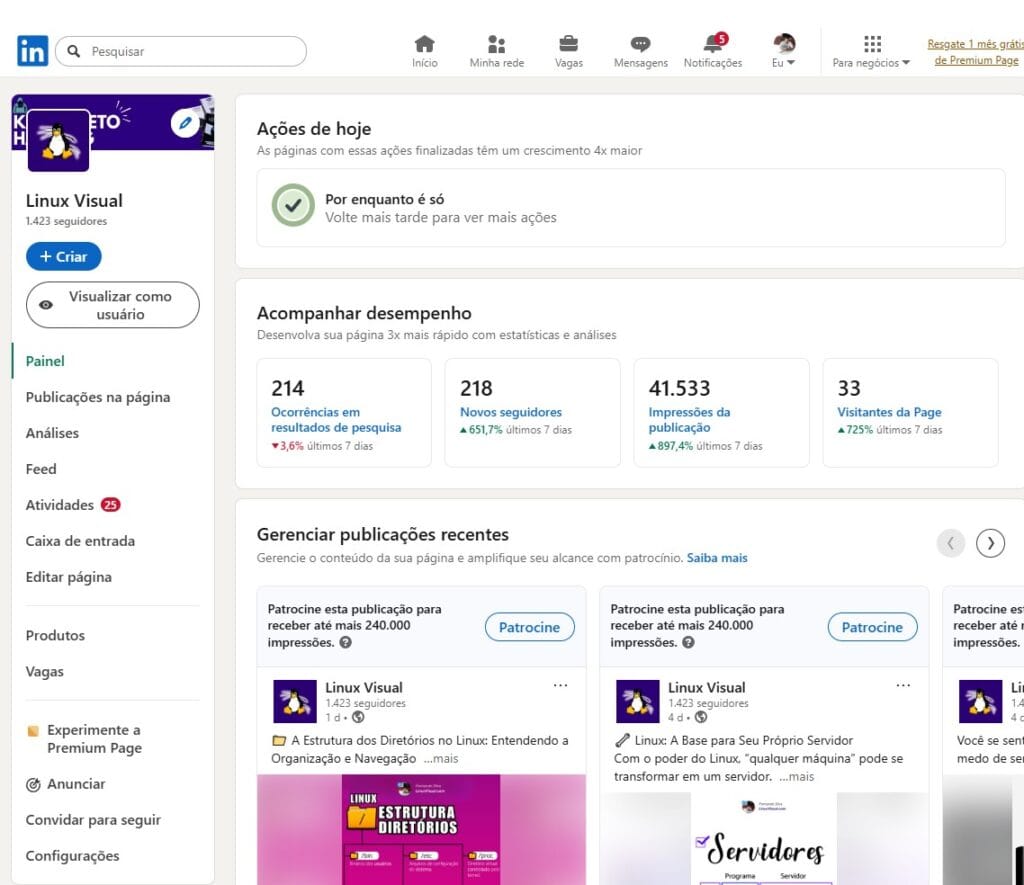This screenshot has width=1024, height=885.
Task: Click the Pesquisar search field
Action: click(190, 51)
